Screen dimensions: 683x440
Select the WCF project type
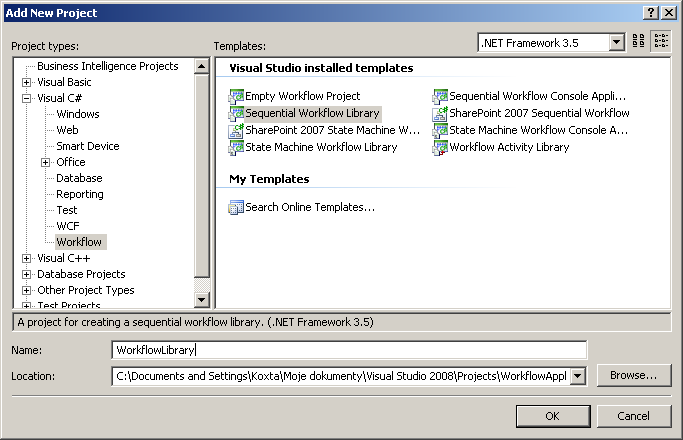(68, 226)
